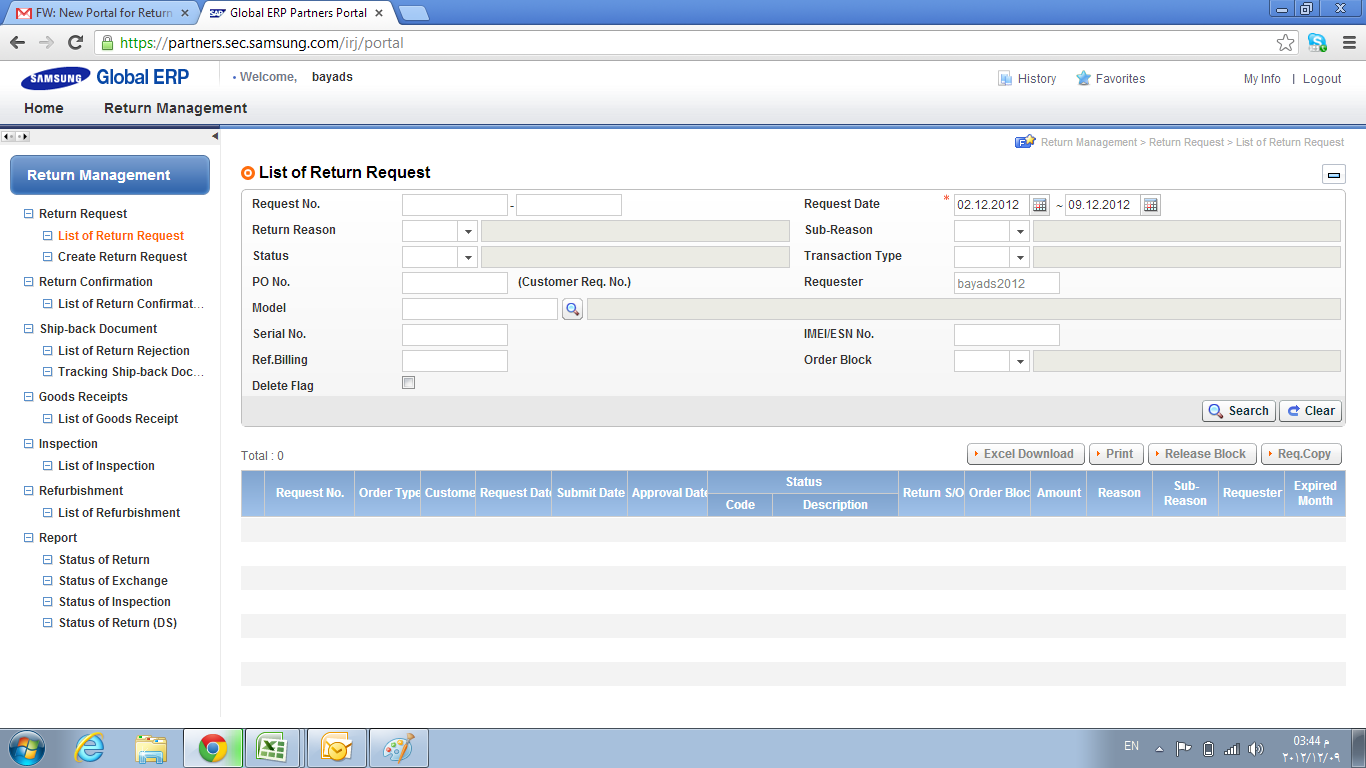Image resolution: width=1366 pixels, height=768 pixels.
Task: Open the Return Management menu tab
Action: click(x=176, y=108)
